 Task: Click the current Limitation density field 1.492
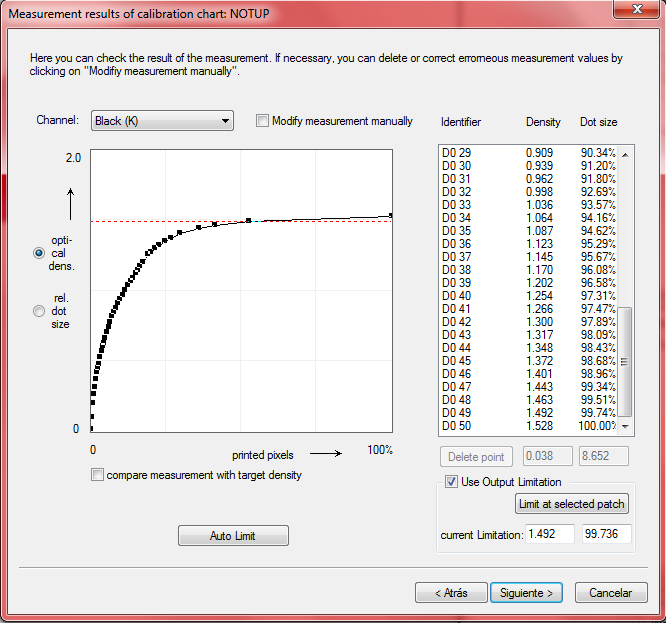[x=550, y=534]
